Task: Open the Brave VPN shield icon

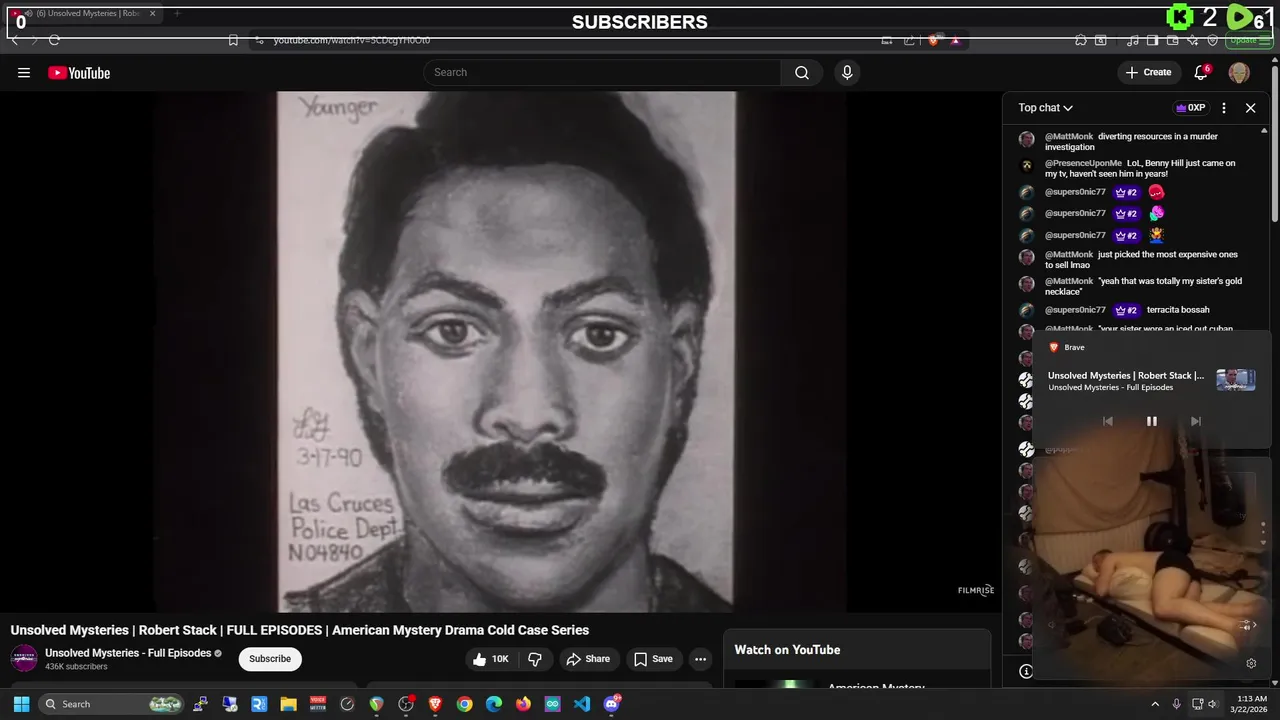Action: click(x=1213, y=40)
